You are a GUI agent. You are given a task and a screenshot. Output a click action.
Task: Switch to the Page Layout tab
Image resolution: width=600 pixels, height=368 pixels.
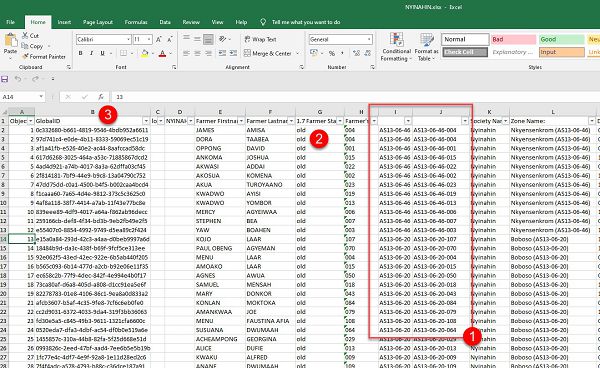coord(98,22)
